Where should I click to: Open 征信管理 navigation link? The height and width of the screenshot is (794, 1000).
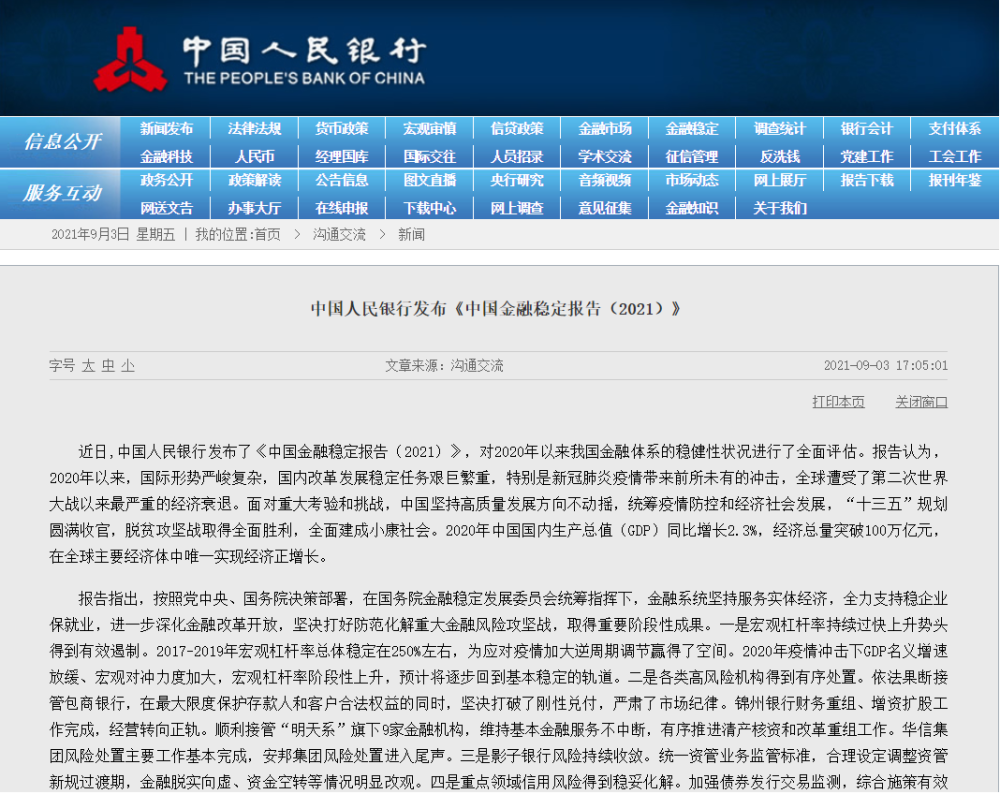pyautogui.click(x=692, y=156)
